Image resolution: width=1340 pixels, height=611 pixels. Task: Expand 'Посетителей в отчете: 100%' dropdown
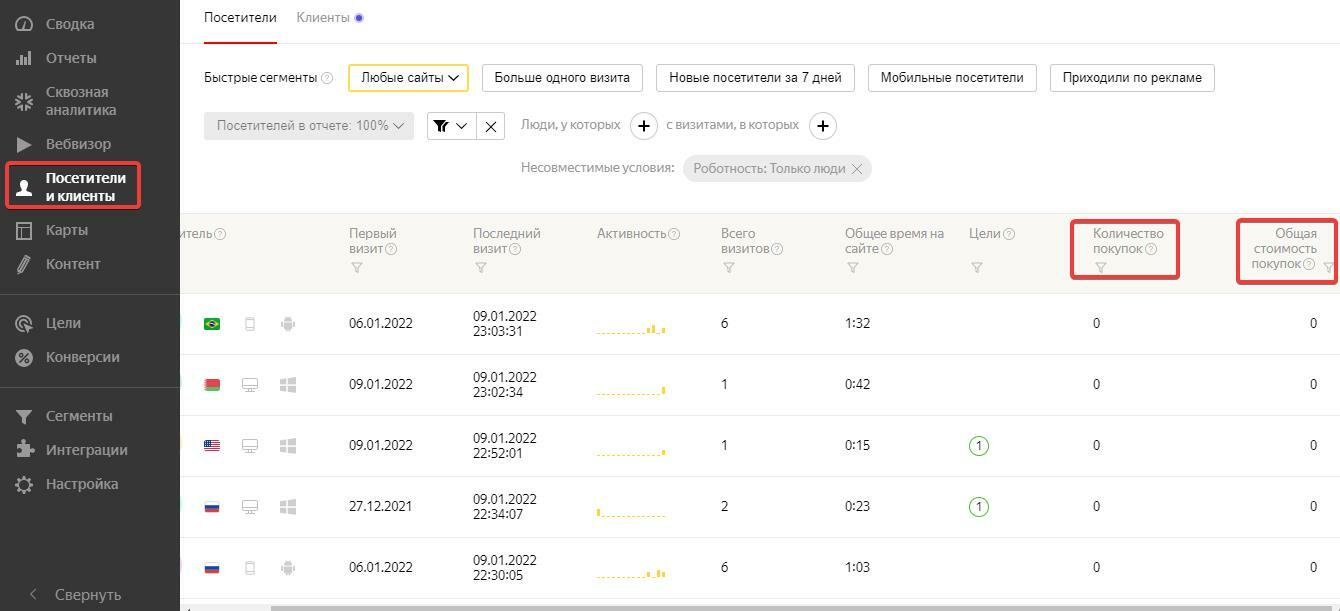308,126
